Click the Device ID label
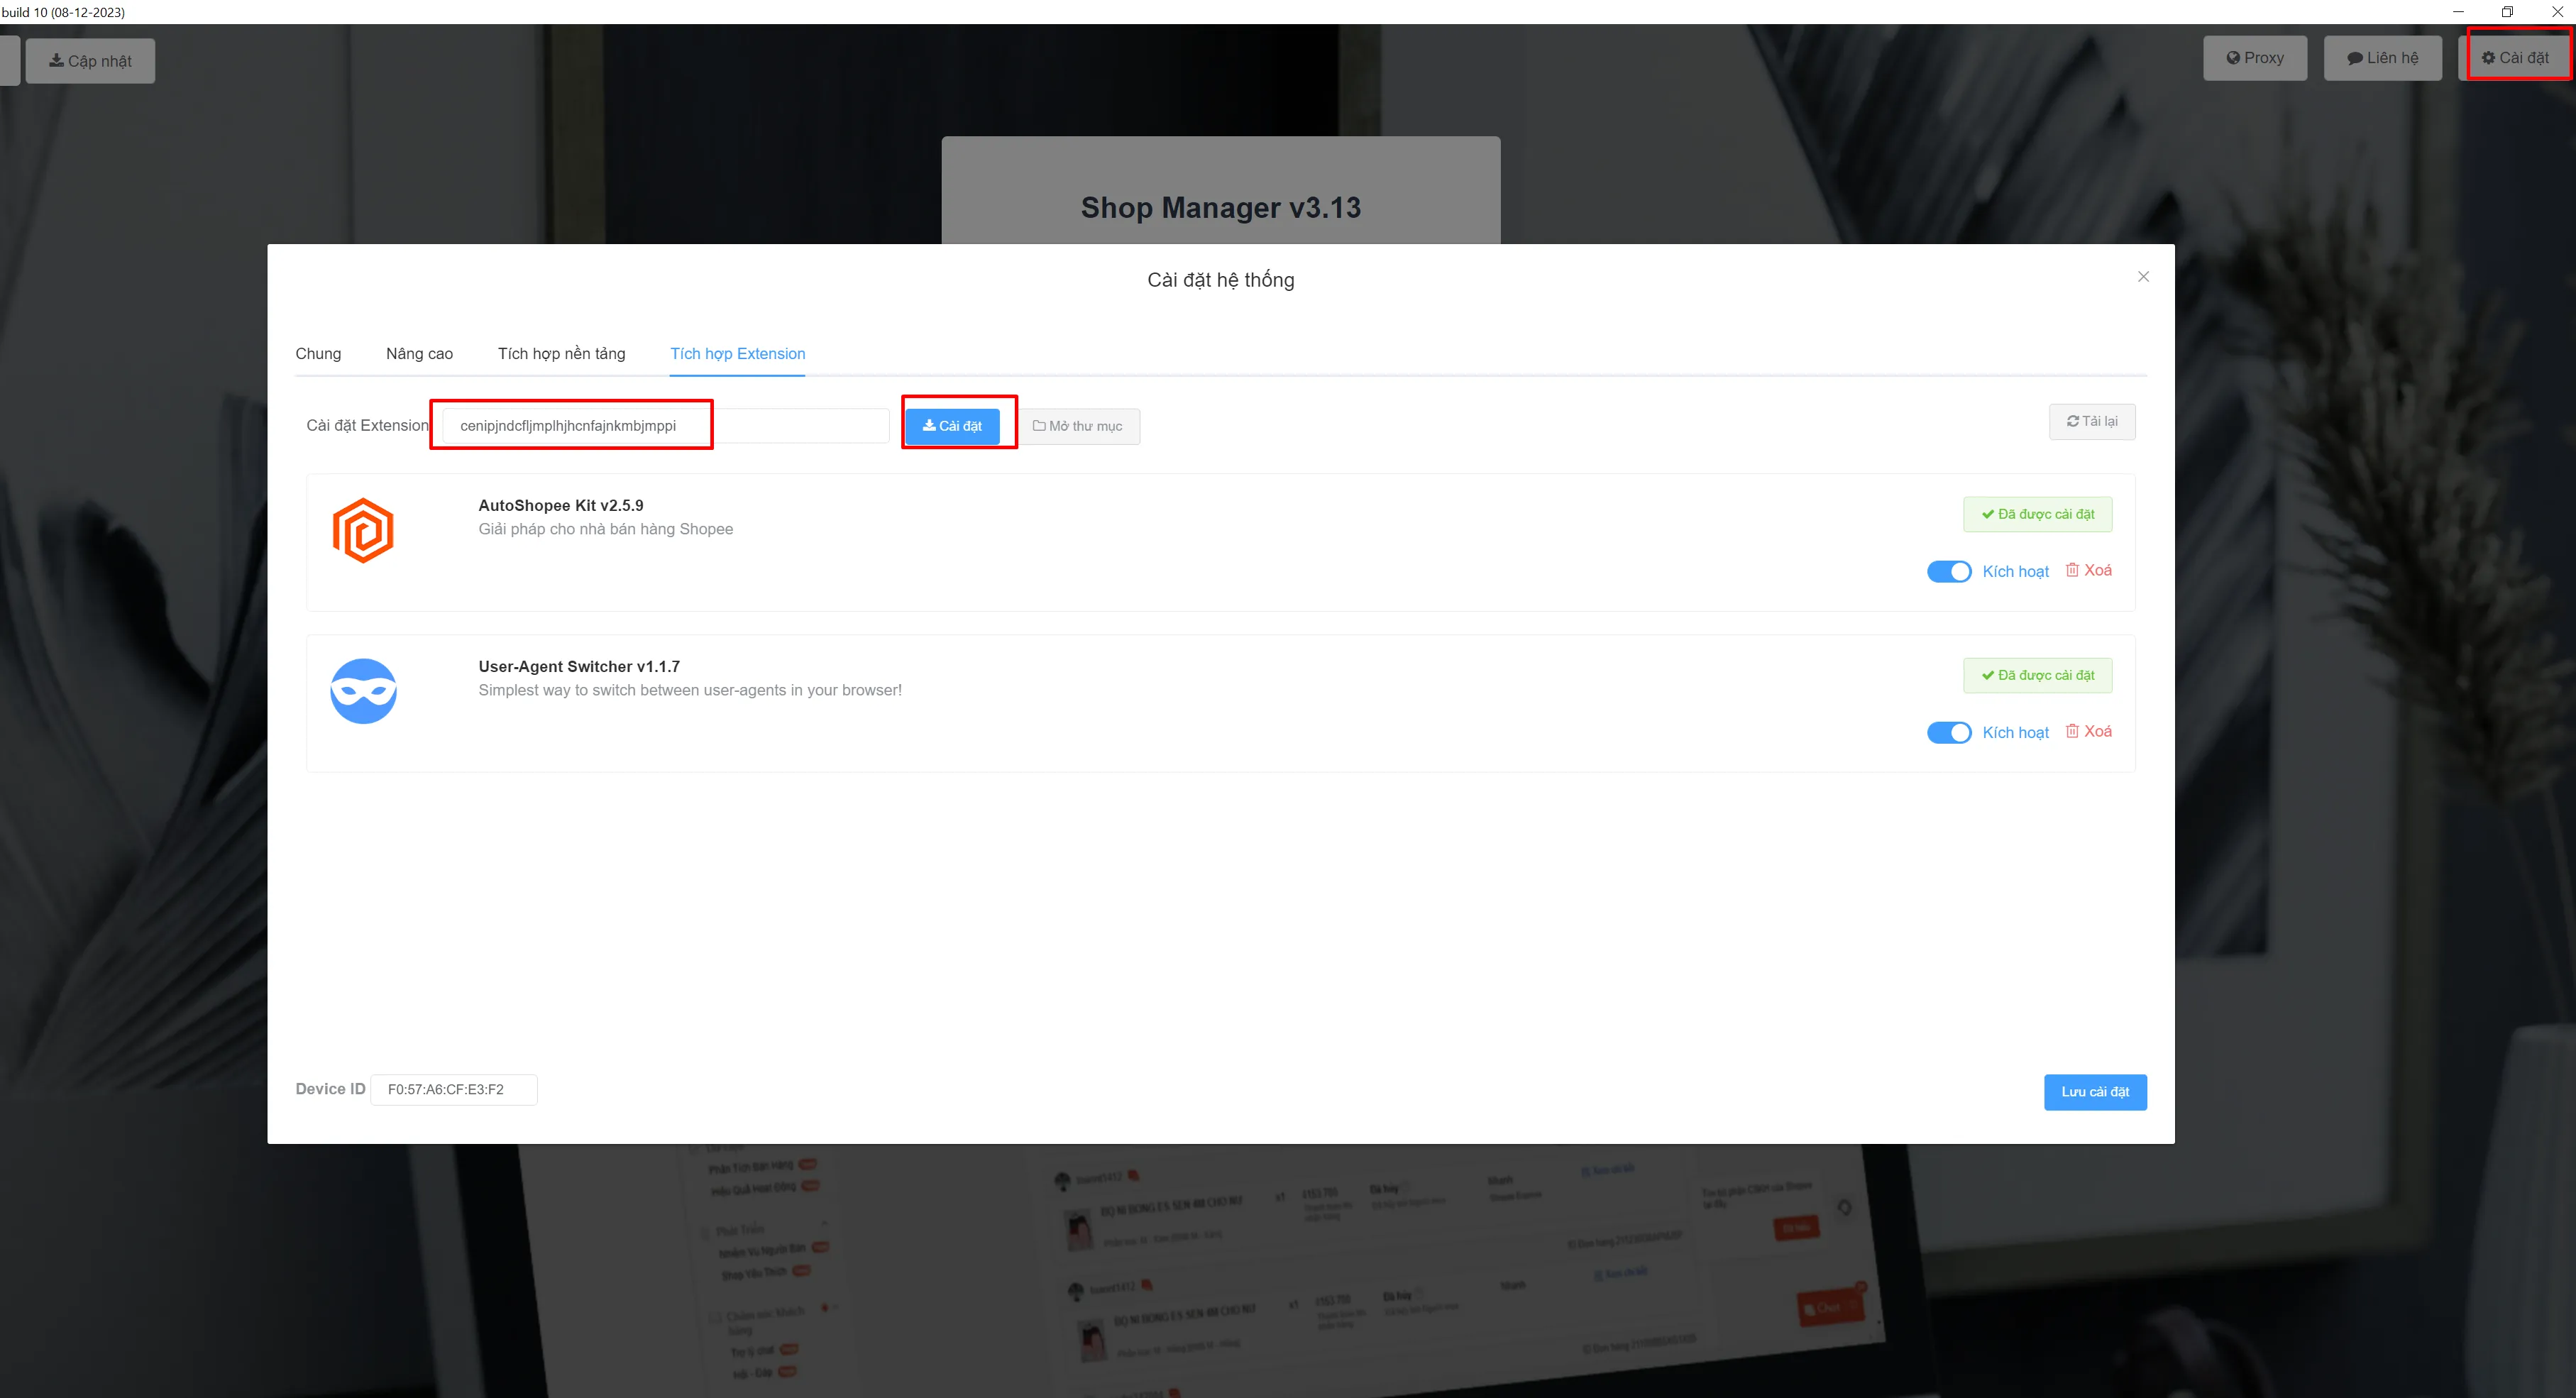Image resolution: width=2576 pixels, height=1398 pixels. tap(330, 1089)
